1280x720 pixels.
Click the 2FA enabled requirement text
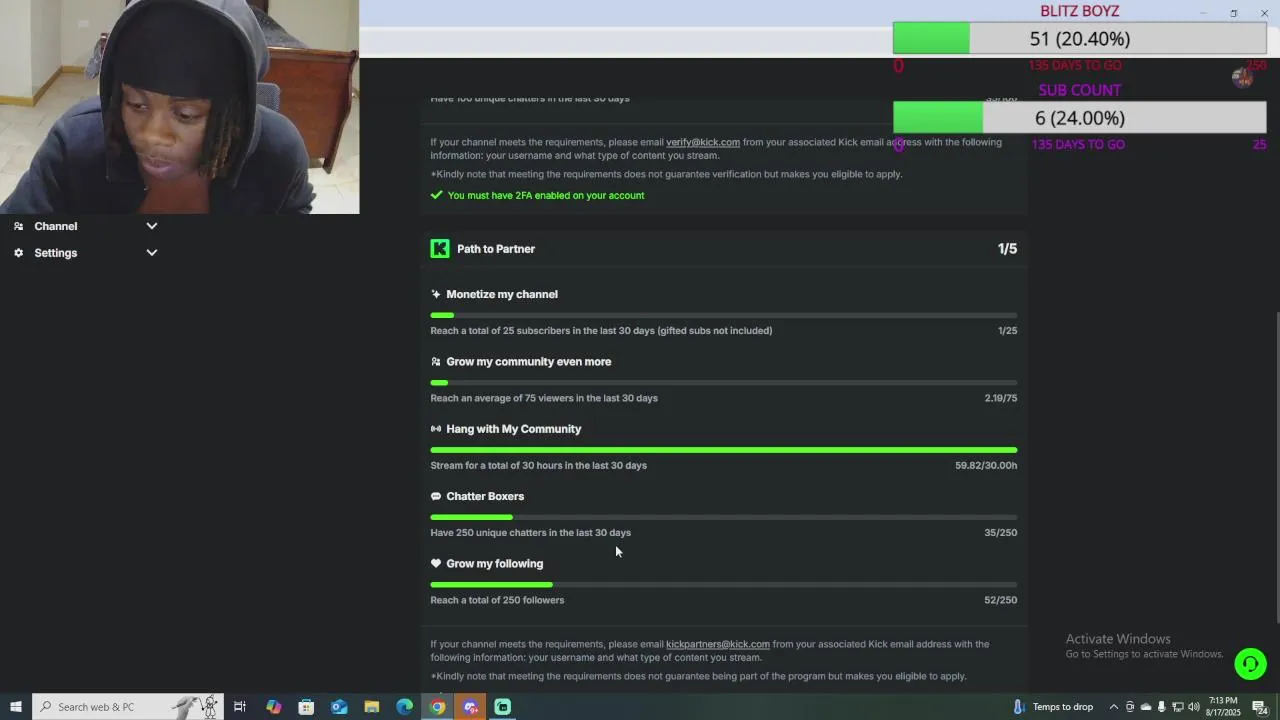pos(546,195)
